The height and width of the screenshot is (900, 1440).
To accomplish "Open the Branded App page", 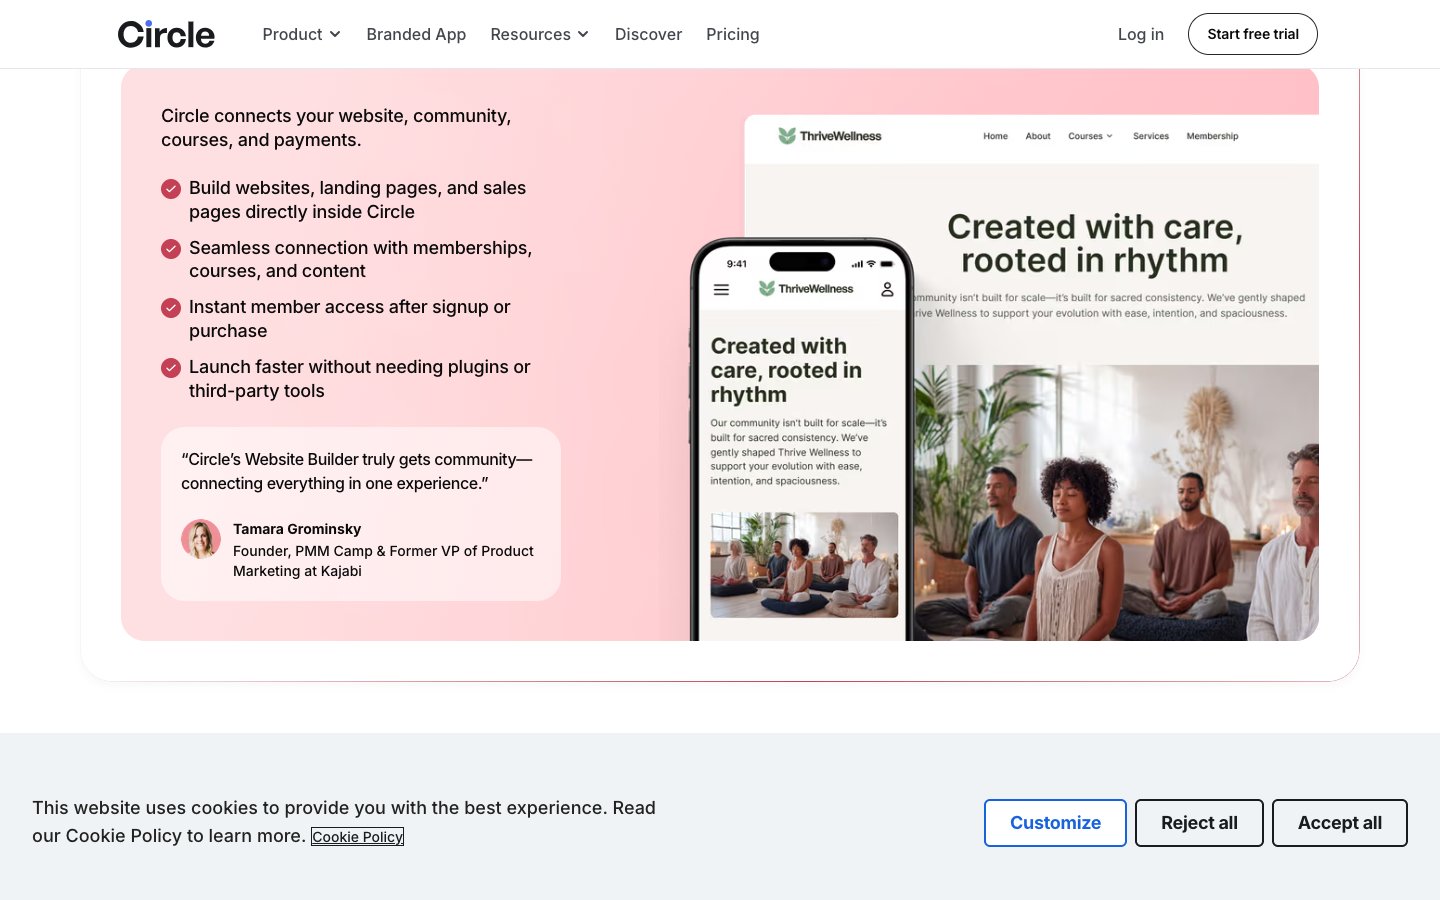I will [416, 34].
